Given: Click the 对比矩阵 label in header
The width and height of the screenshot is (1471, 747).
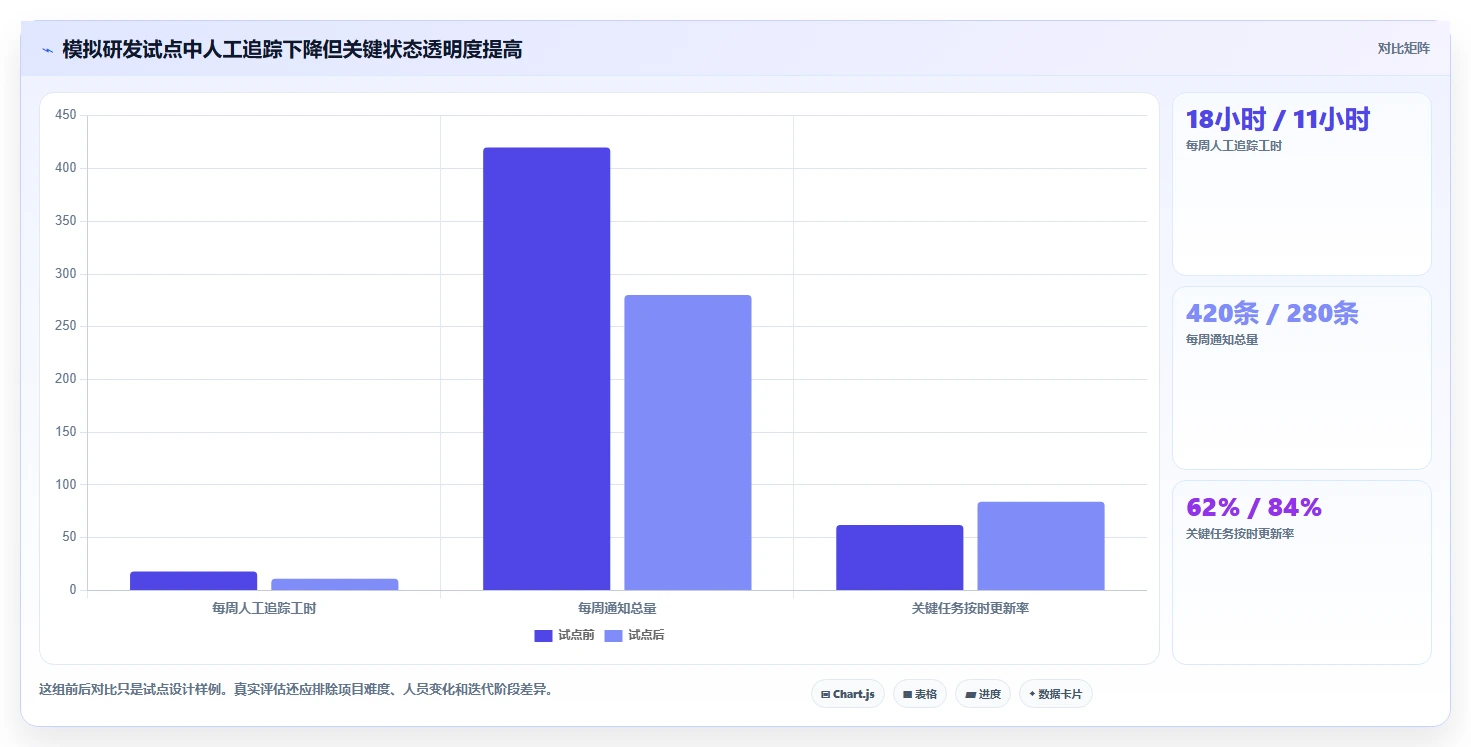Looking at the screenshot, I should tap(1403, 49).
